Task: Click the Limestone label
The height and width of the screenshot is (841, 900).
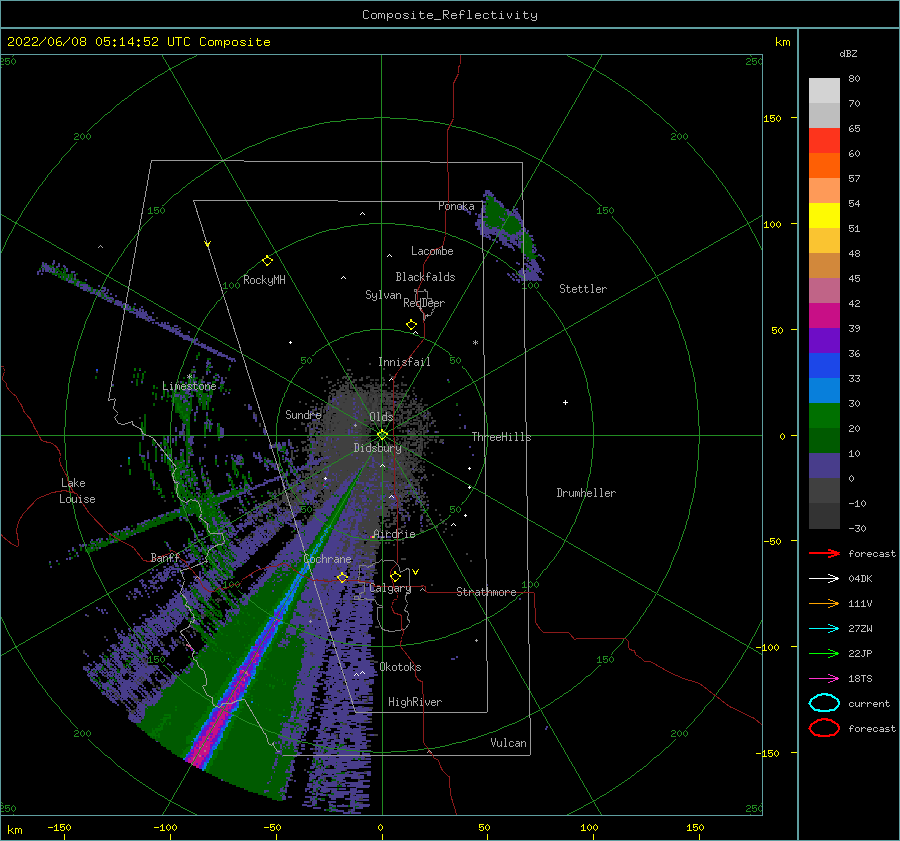Action: tap(189, 386)
